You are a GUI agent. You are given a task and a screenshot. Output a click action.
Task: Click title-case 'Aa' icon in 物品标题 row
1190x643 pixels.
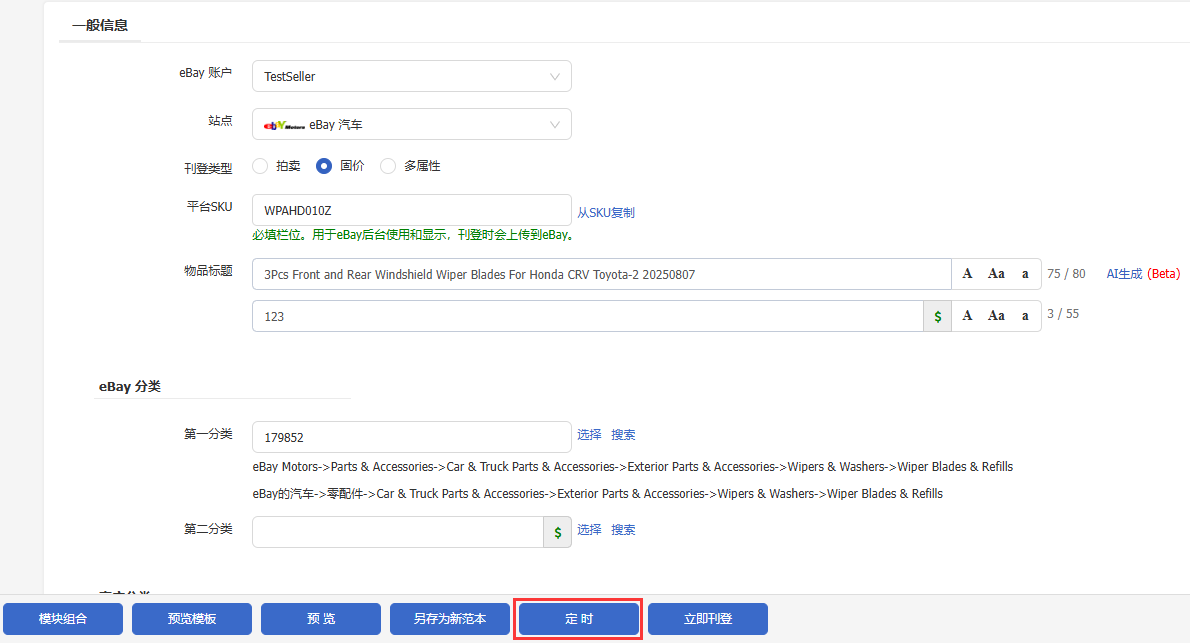[996, 274]
